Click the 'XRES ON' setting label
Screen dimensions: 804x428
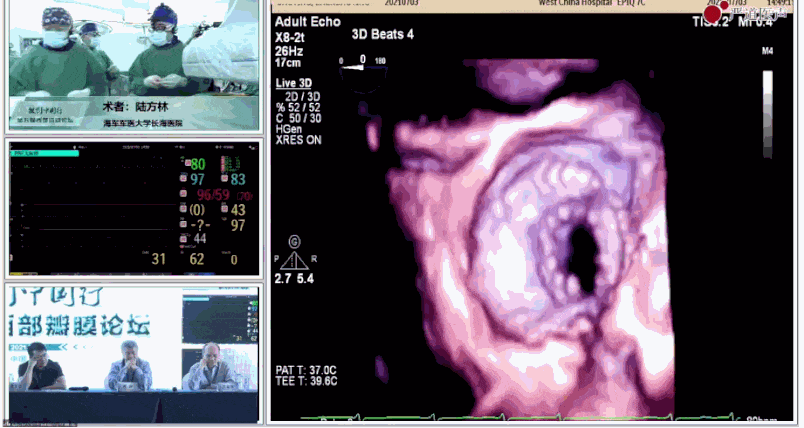(x=298, y=140)
